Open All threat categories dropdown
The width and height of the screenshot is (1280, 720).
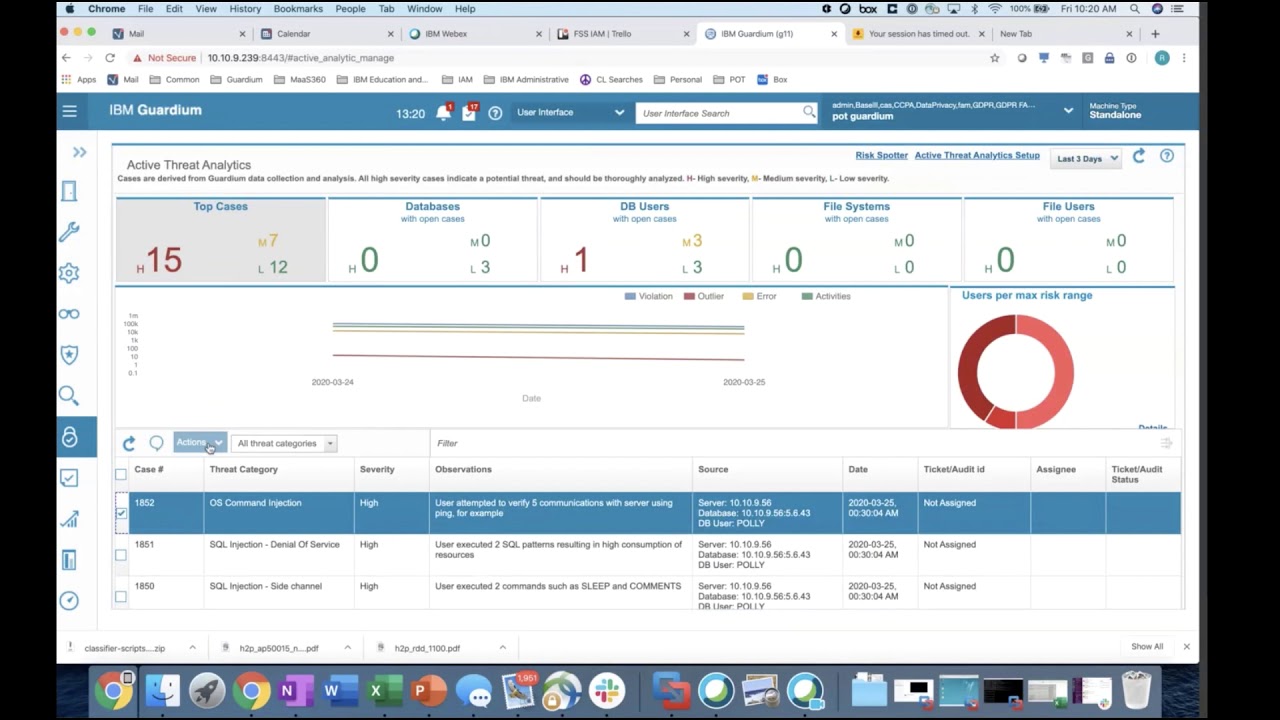(x=284, y=443)
